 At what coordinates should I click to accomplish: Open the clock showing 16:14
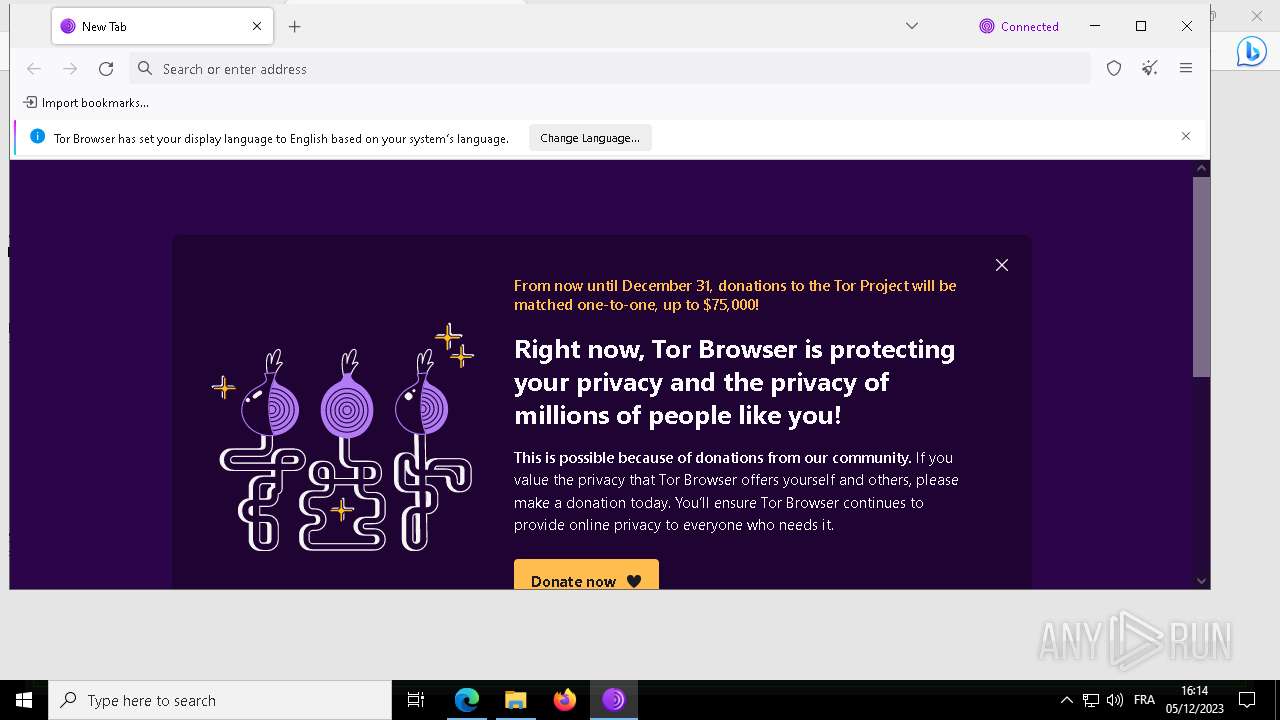point(1195,700)
